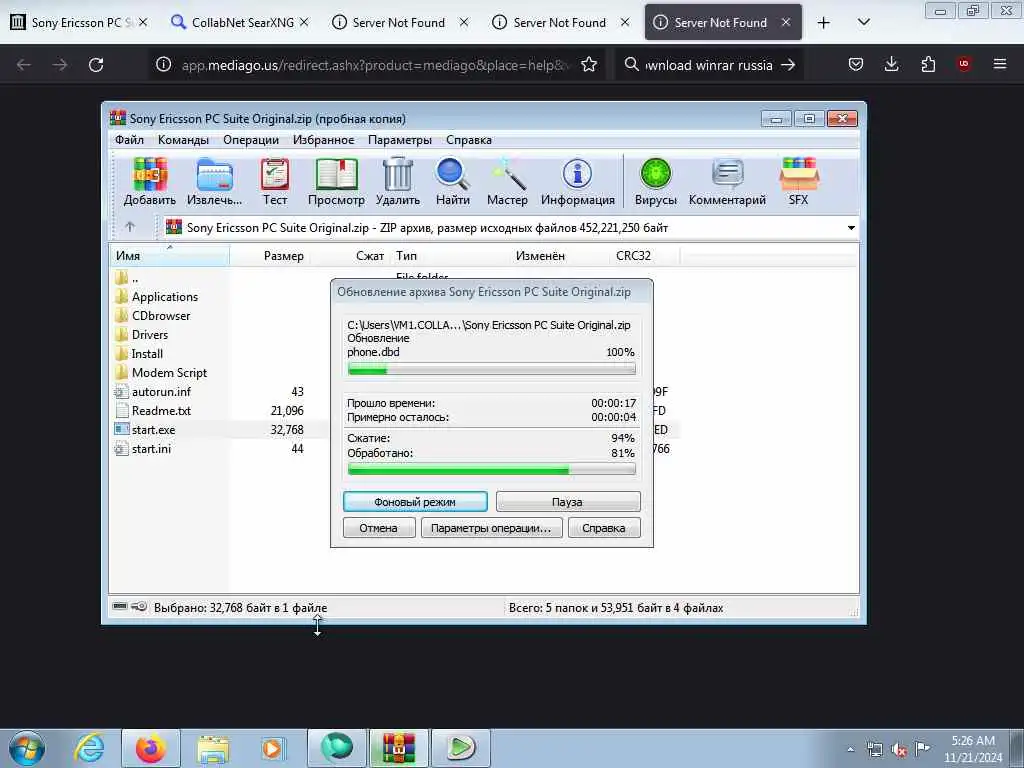Show hidden system tray icons arrow
This screenshot has height=768, width=1024.
click(850, 750)
